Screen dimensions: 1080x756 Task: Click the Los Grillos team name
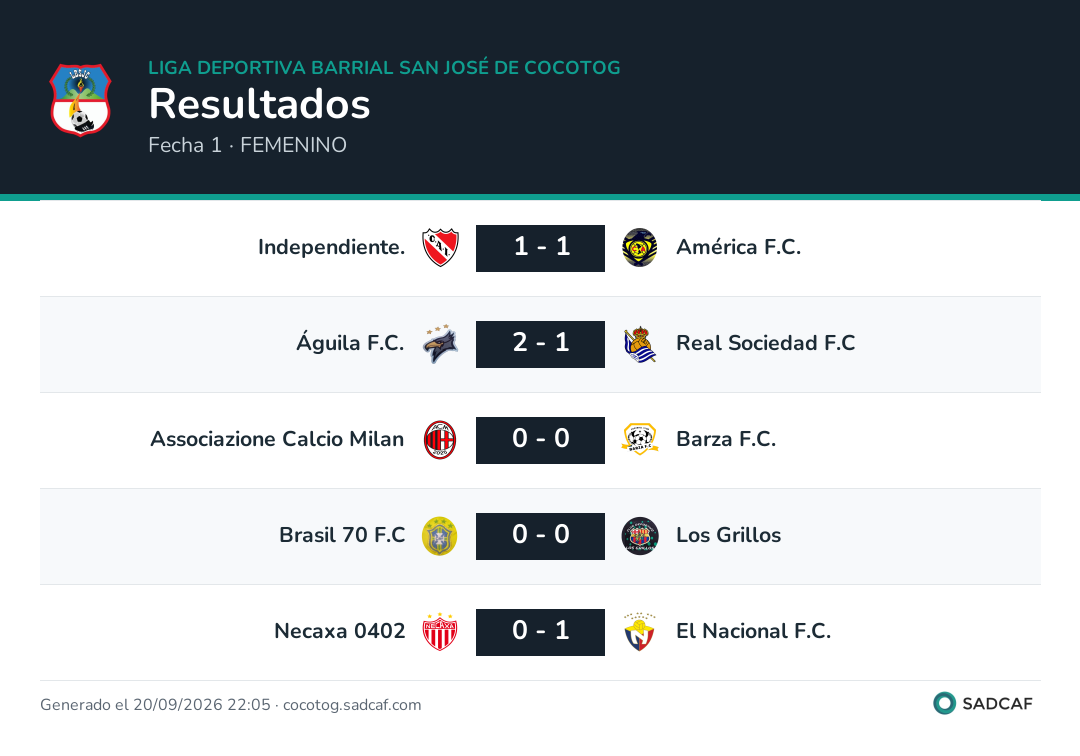[x=729, y=535]
